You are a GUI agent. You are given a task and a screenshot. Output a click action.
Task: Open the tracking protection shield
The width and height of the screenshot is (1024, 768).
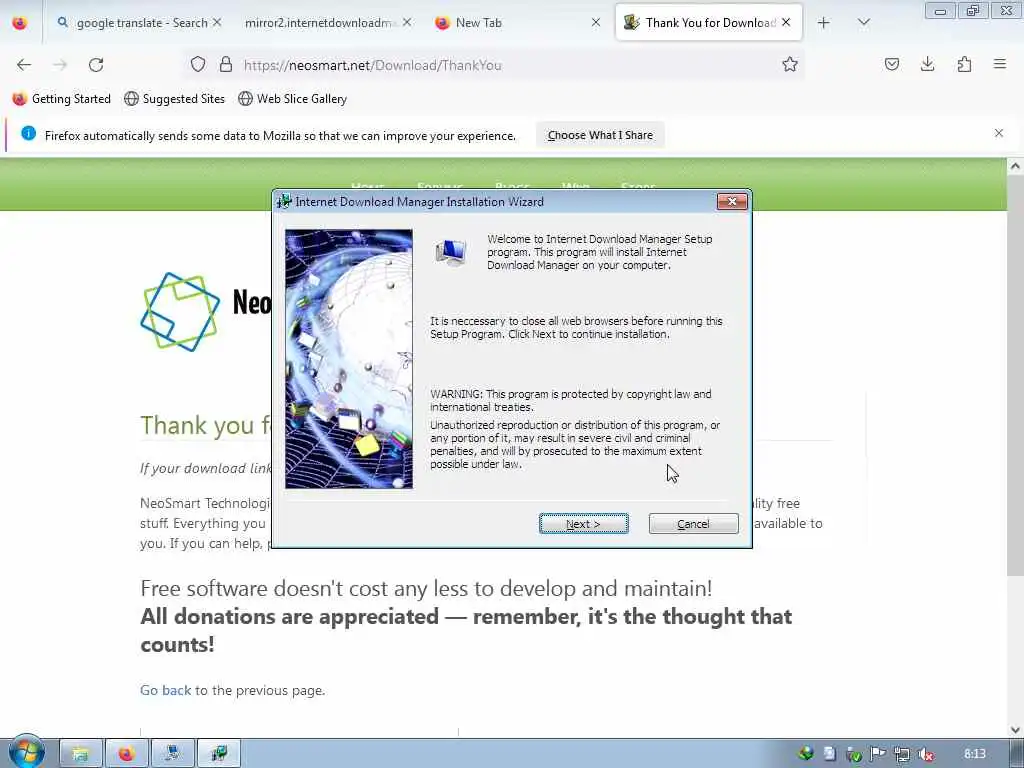(198, 64)
